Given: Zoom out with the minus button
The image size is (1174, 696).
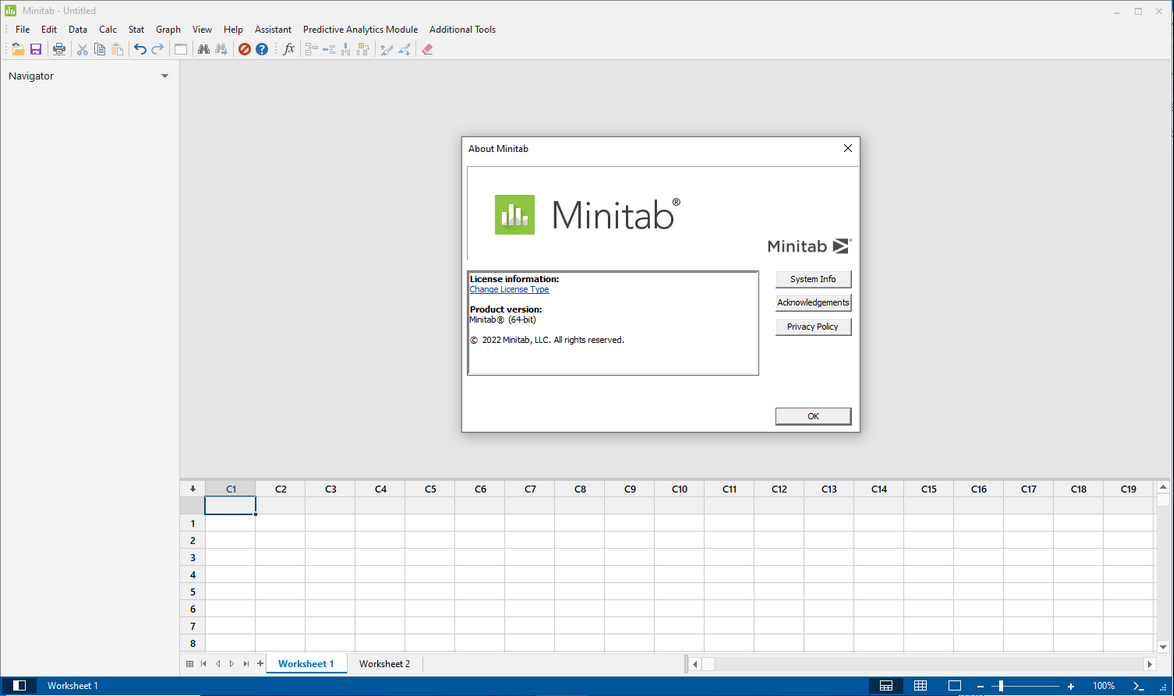Looking at the screenshot, I should (980, 686).
